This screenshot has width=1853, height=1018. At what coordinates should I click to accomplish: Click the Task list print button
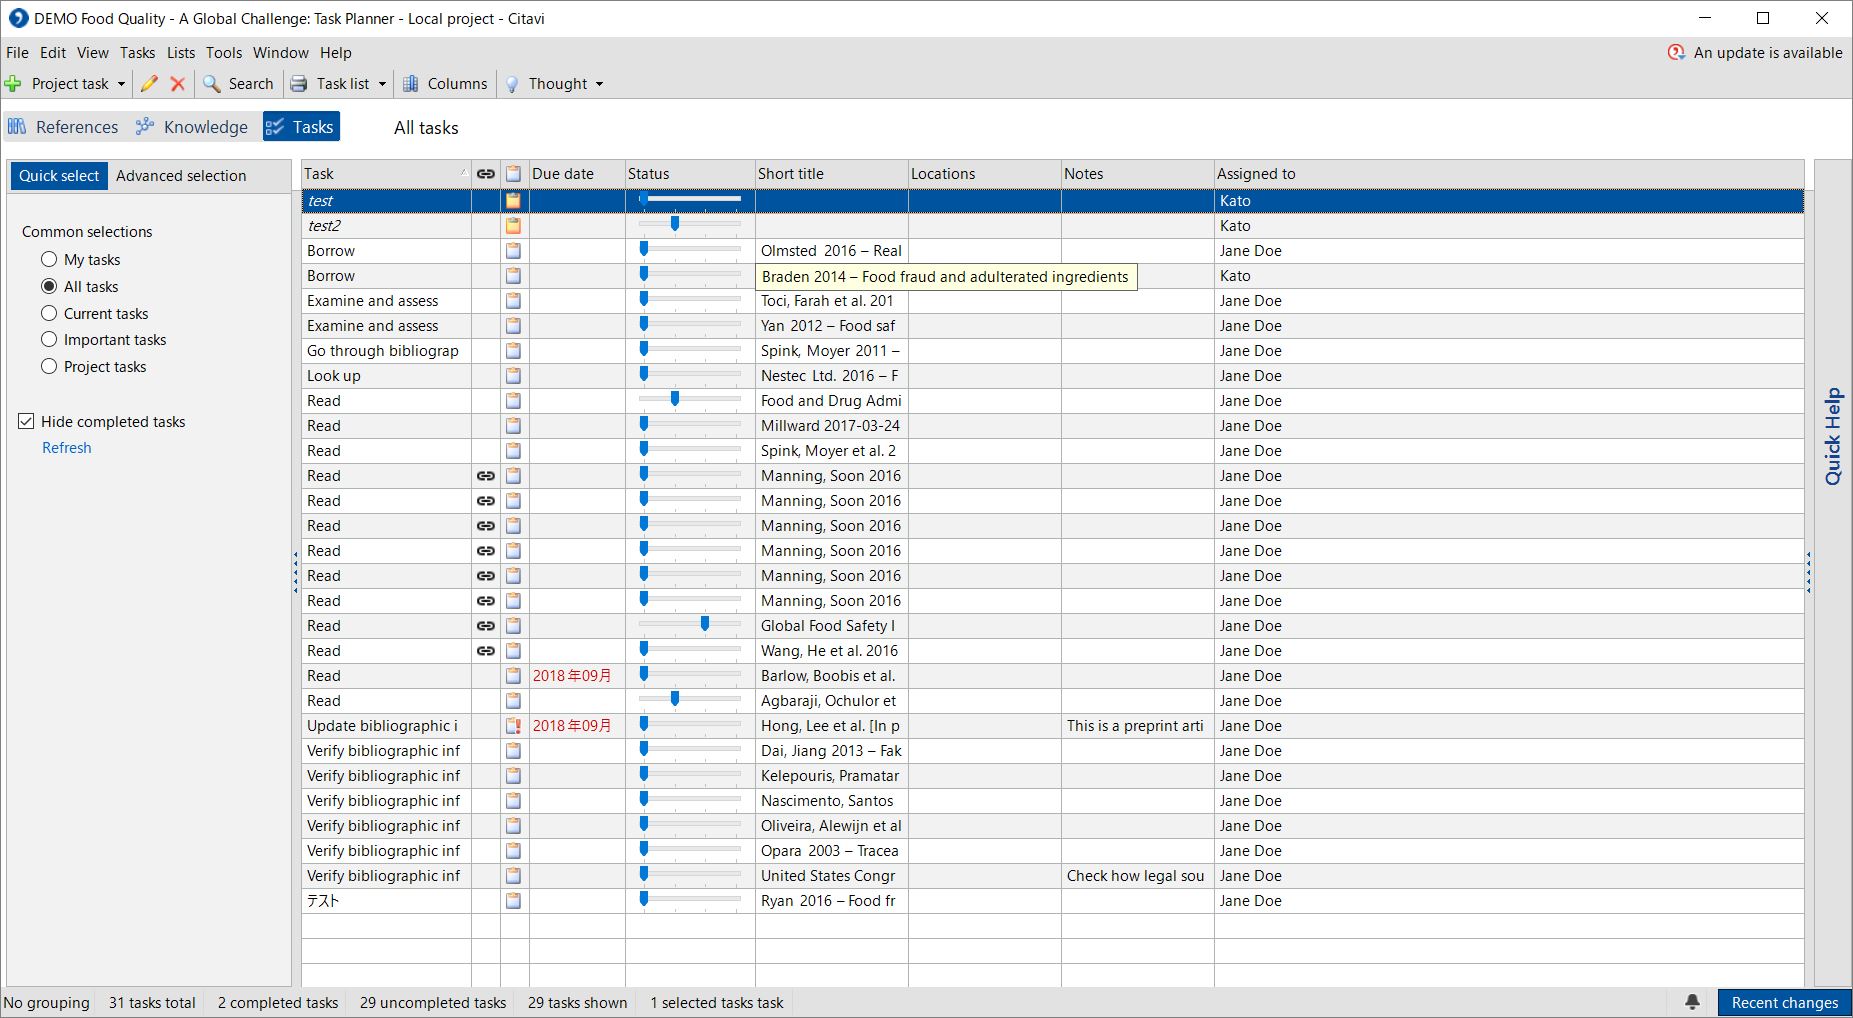[x=330, y=84]
